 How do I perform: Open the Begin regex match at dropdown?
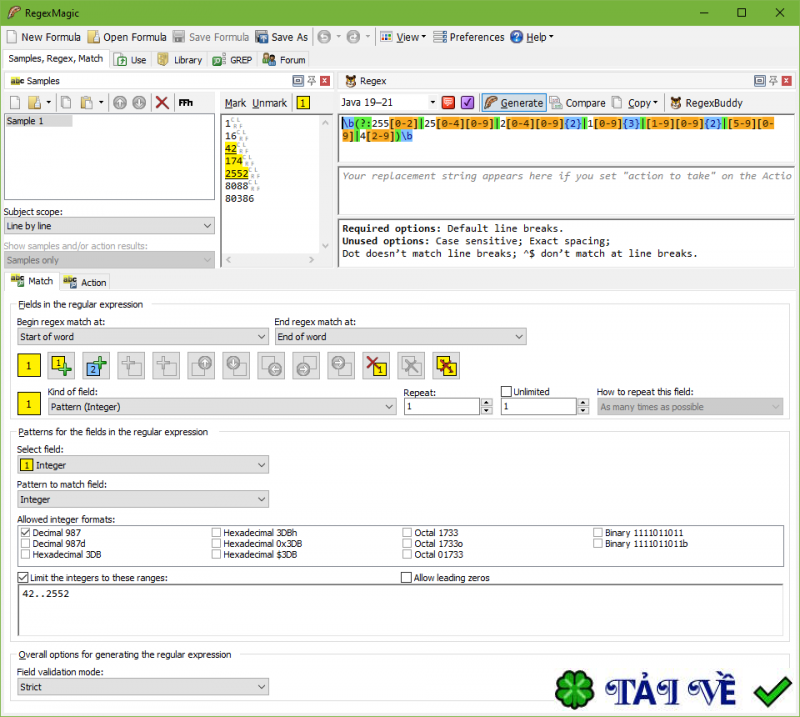tap(143, 336)
